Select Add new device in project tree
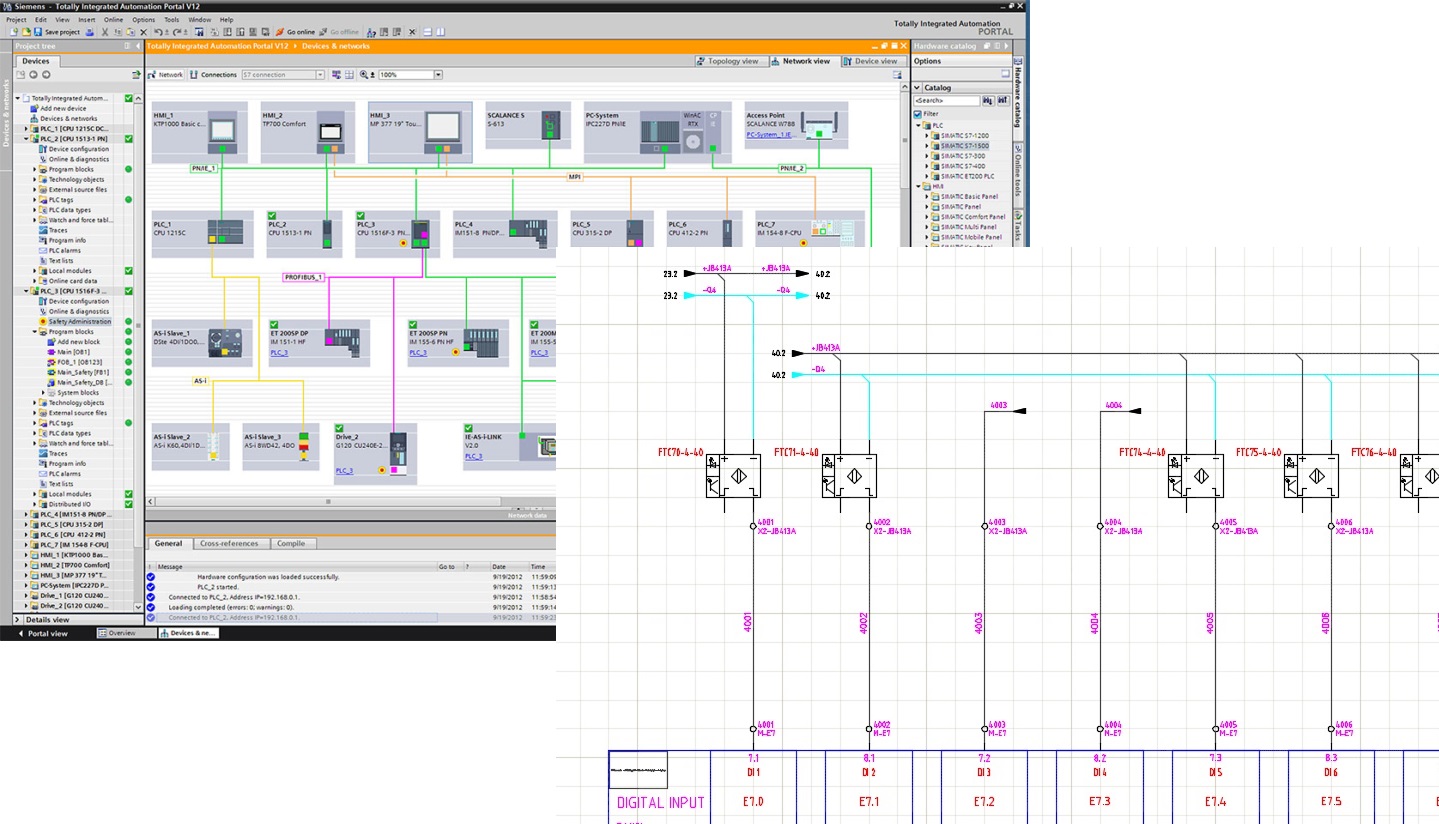This screenshot has height=824, width=1439. (x=63, y=108)
